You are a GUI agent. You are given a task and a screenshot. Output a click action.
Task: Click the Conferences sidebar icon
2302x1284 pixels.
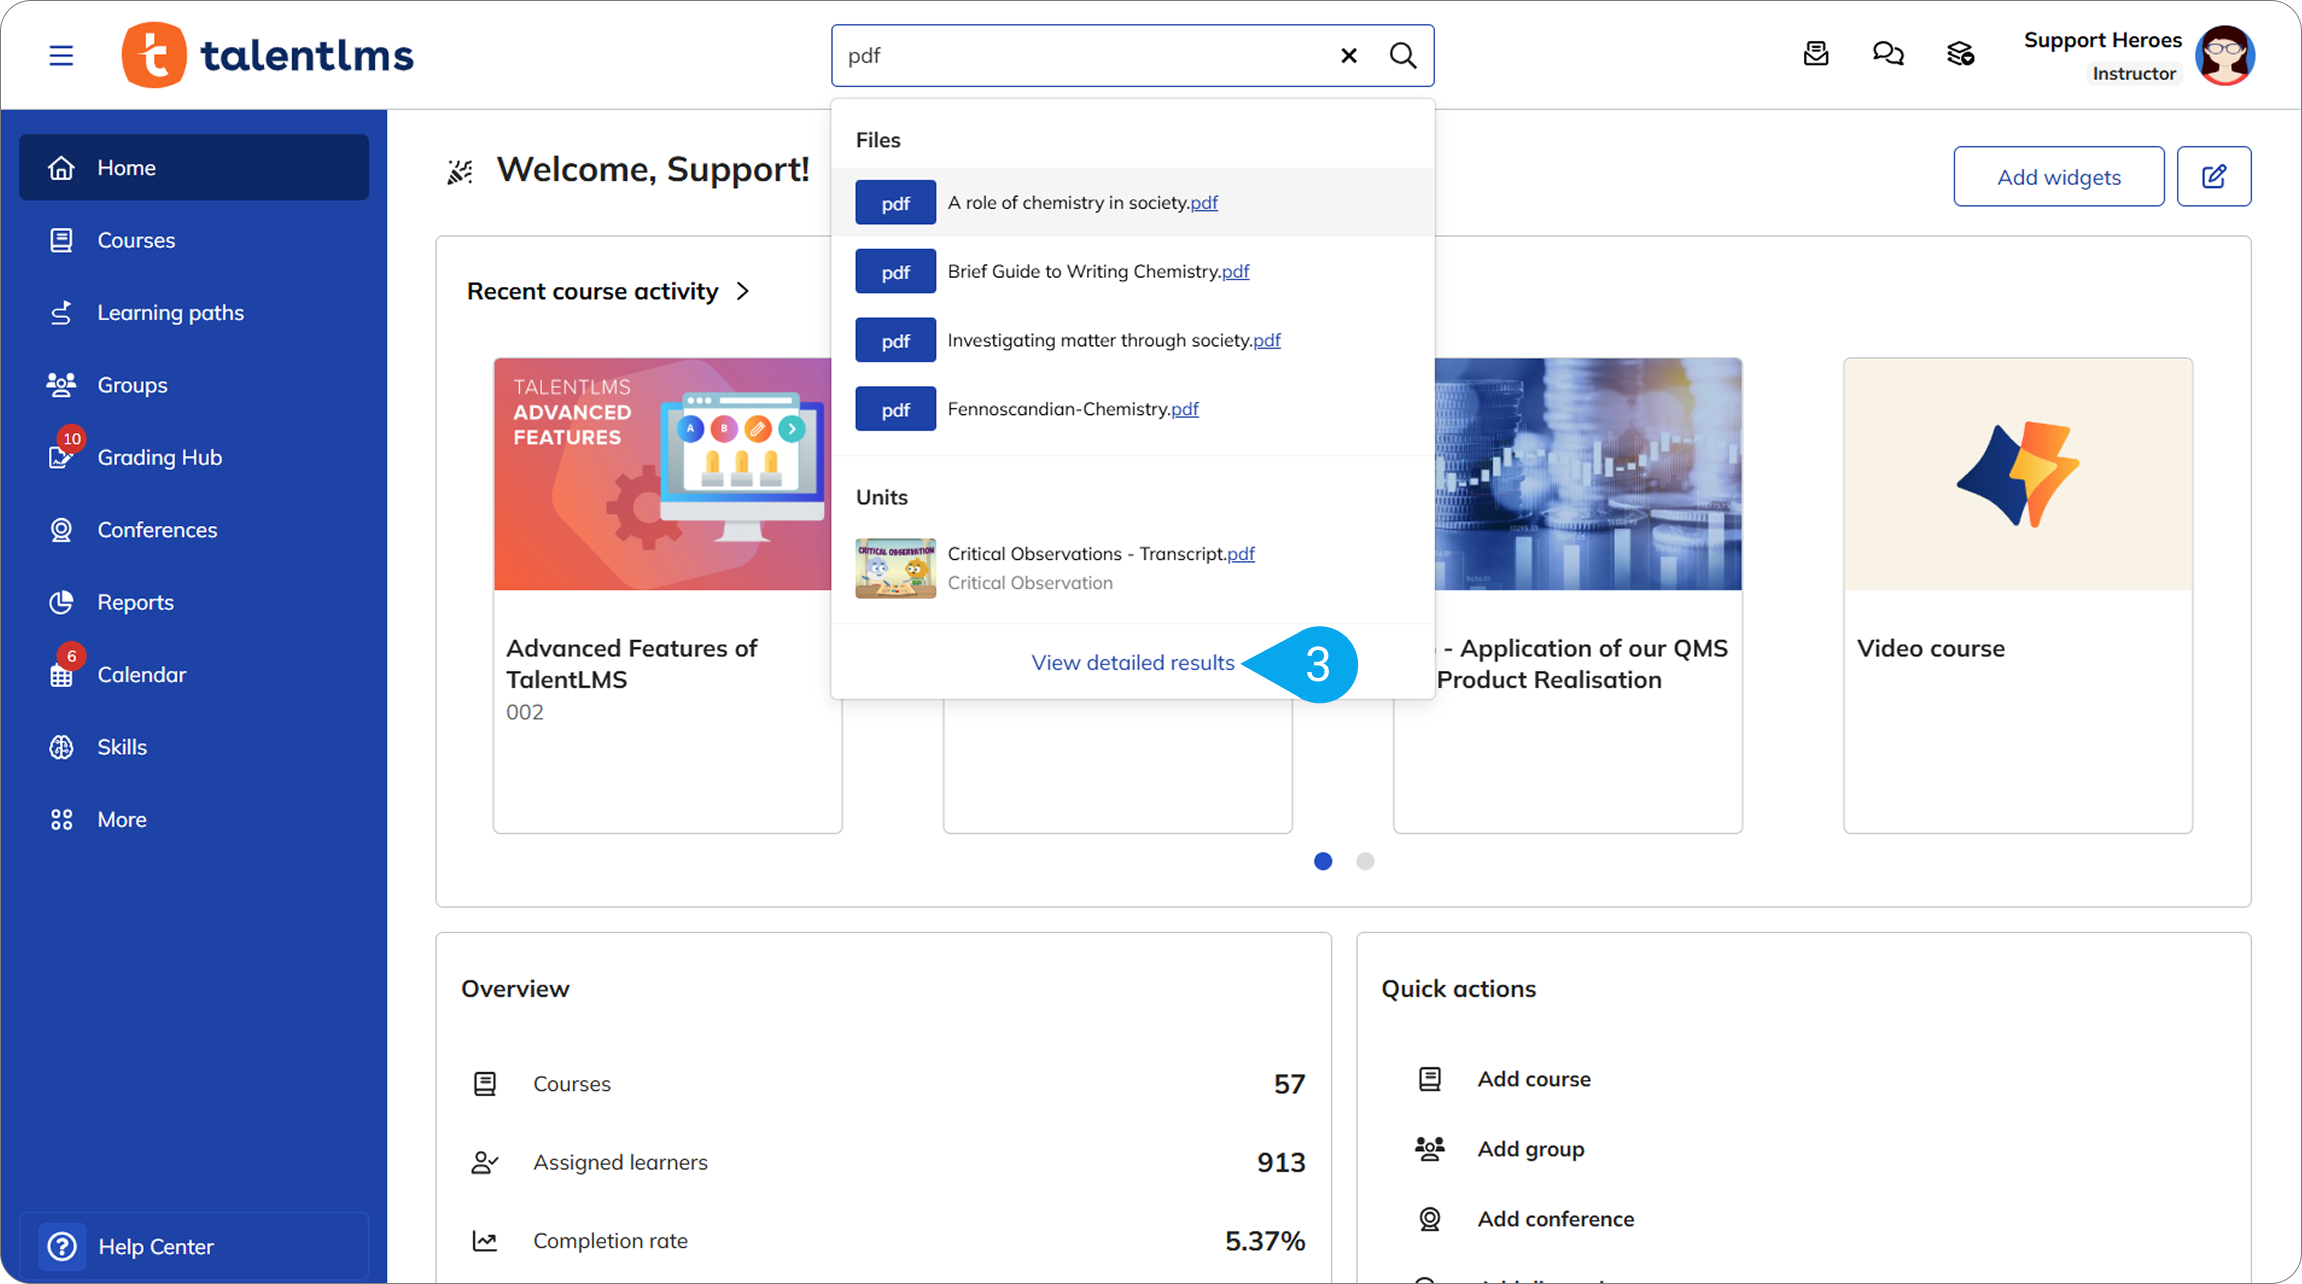click(x=61, y=530)
